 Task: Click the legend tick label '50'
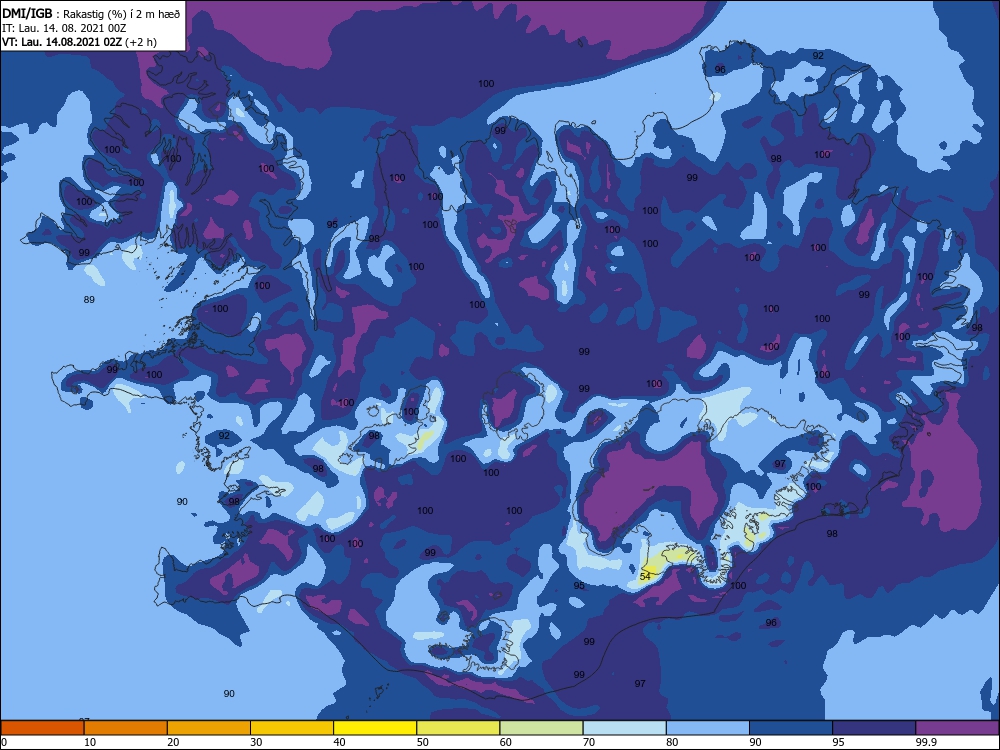pyautogui.click(x=422, y=742)
